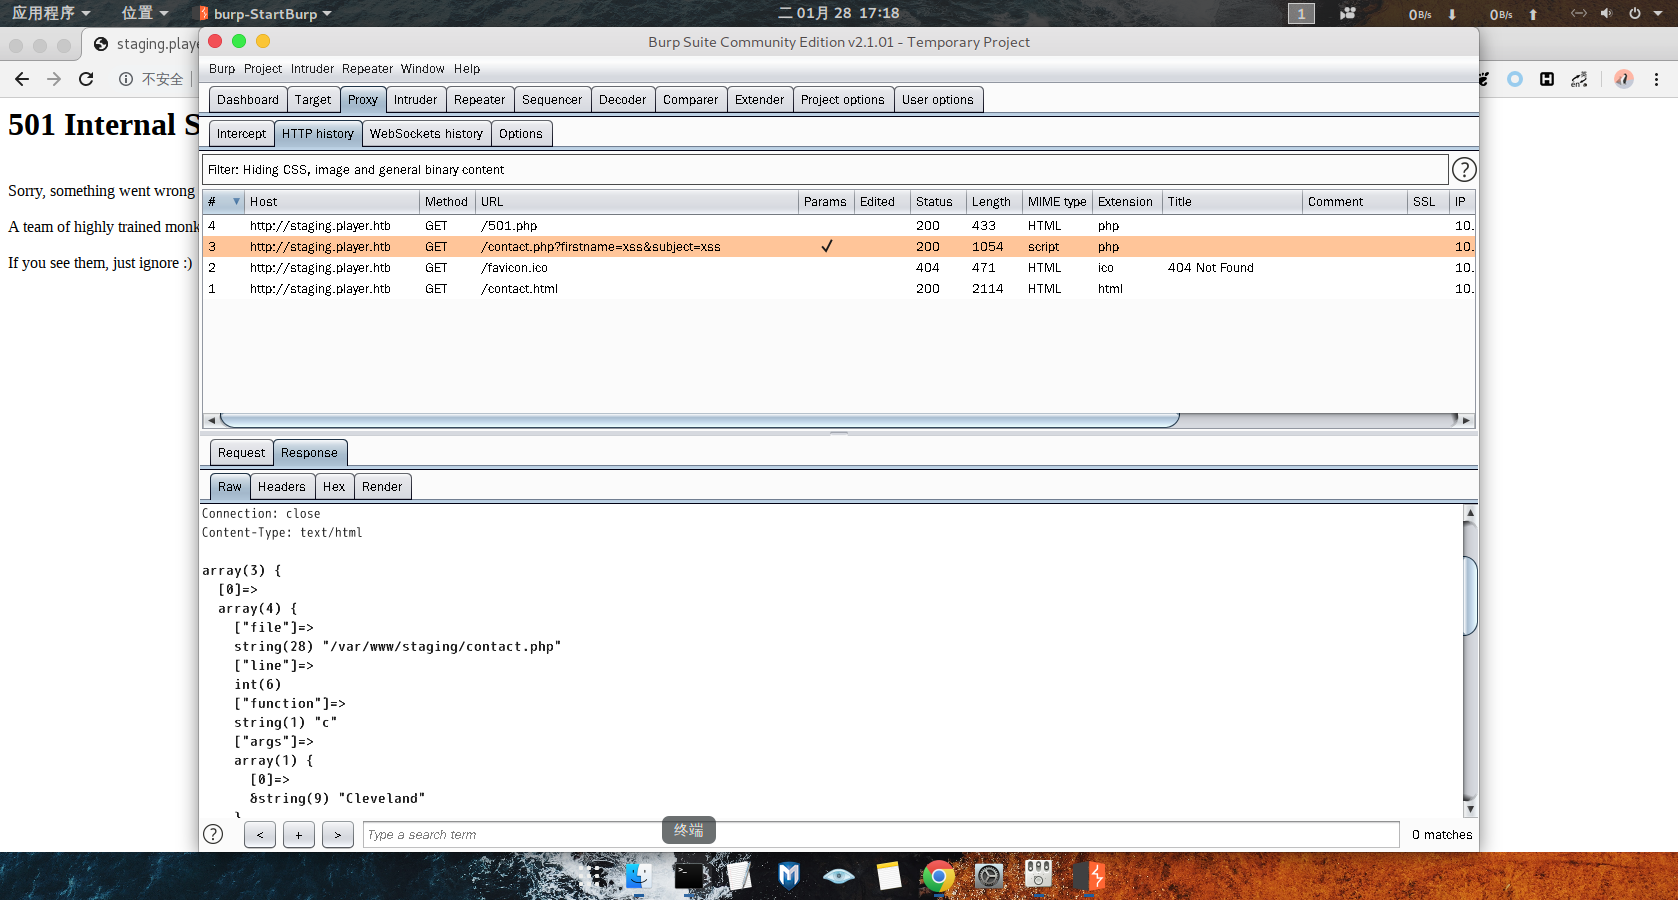Click the response pane vertical scrollbar
Image resolution: width=1678 pixels, height=900 pixels.
[1470, 596]
